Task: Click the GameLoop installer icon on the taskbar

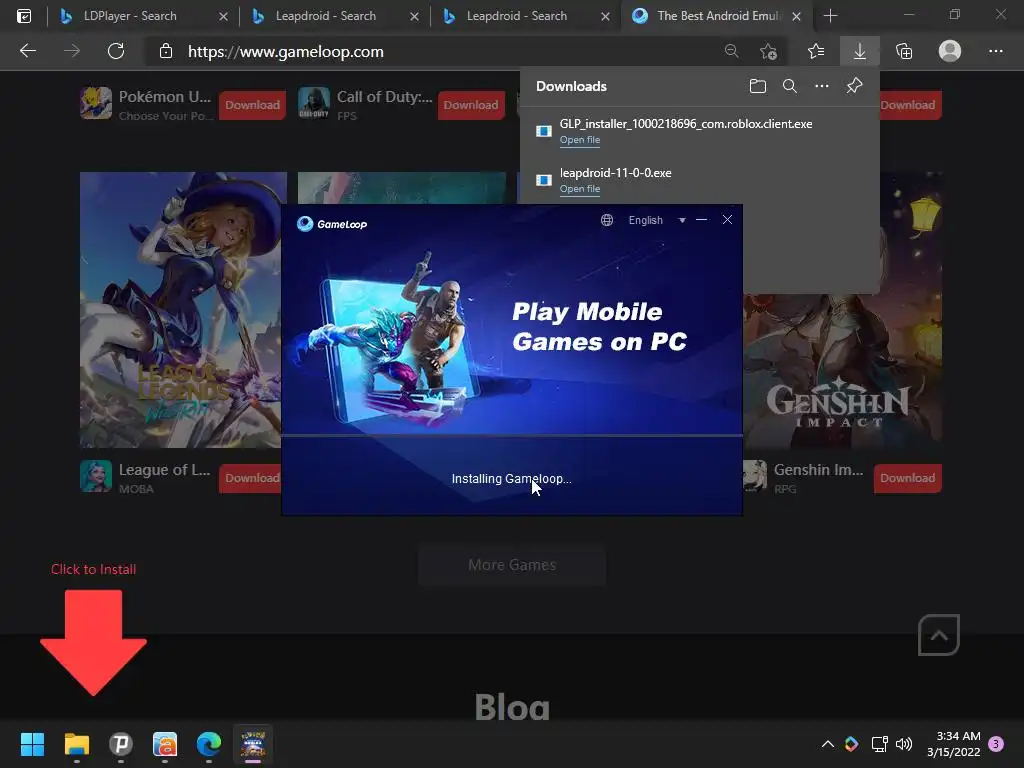Action: tap(253, 744)
